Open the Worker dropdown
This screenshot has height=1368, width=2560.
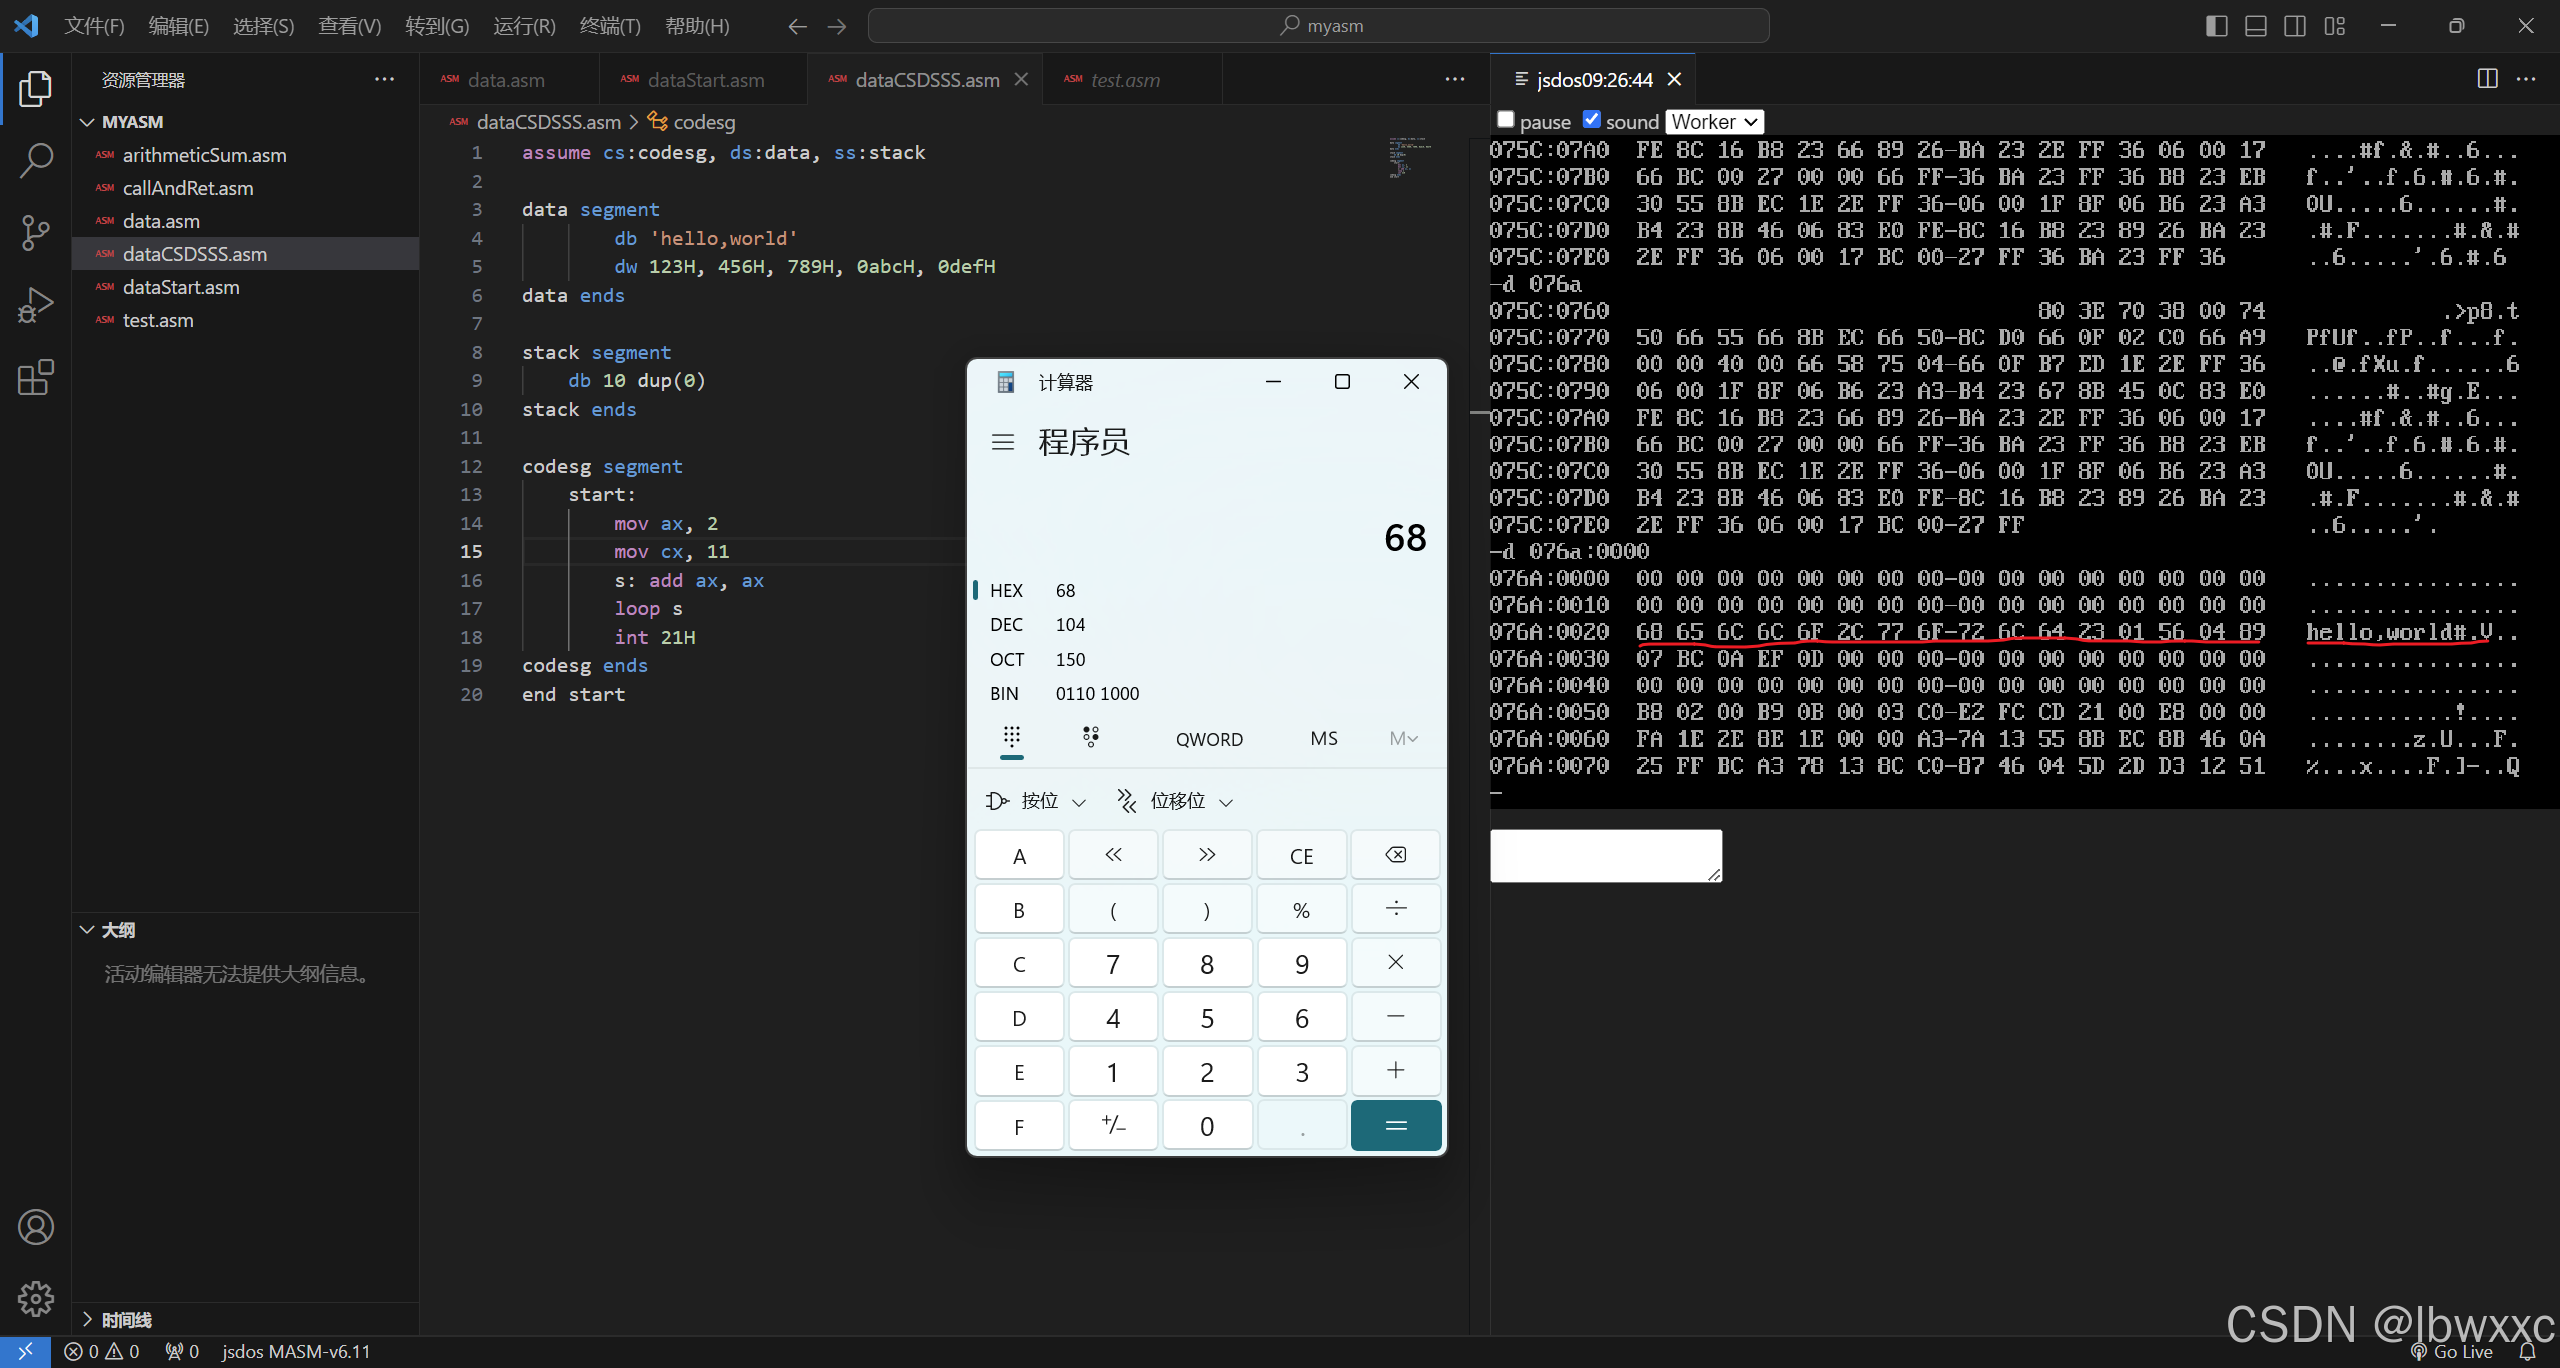tap(1714, 121)
